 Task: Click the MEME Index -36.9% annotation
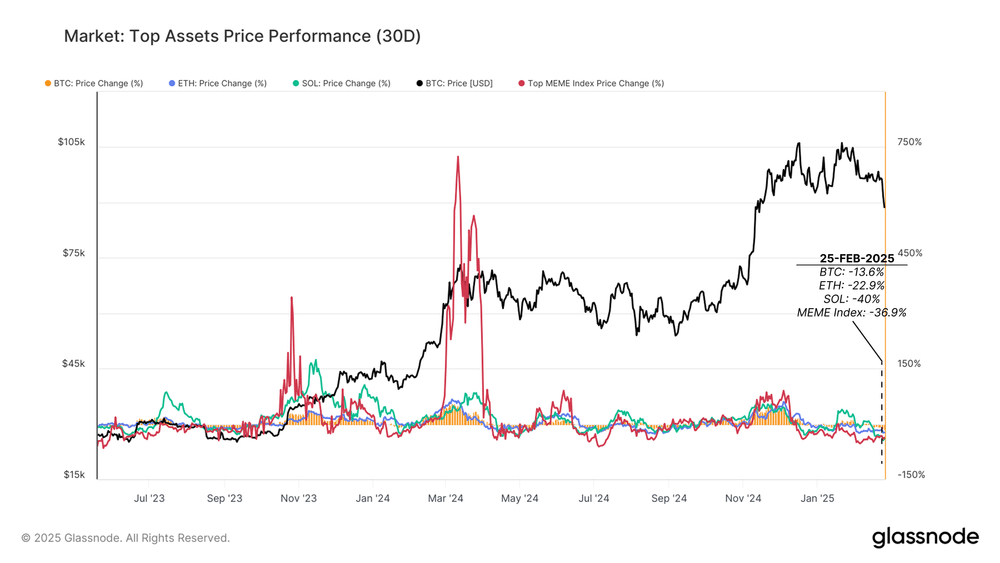(851, 312)
